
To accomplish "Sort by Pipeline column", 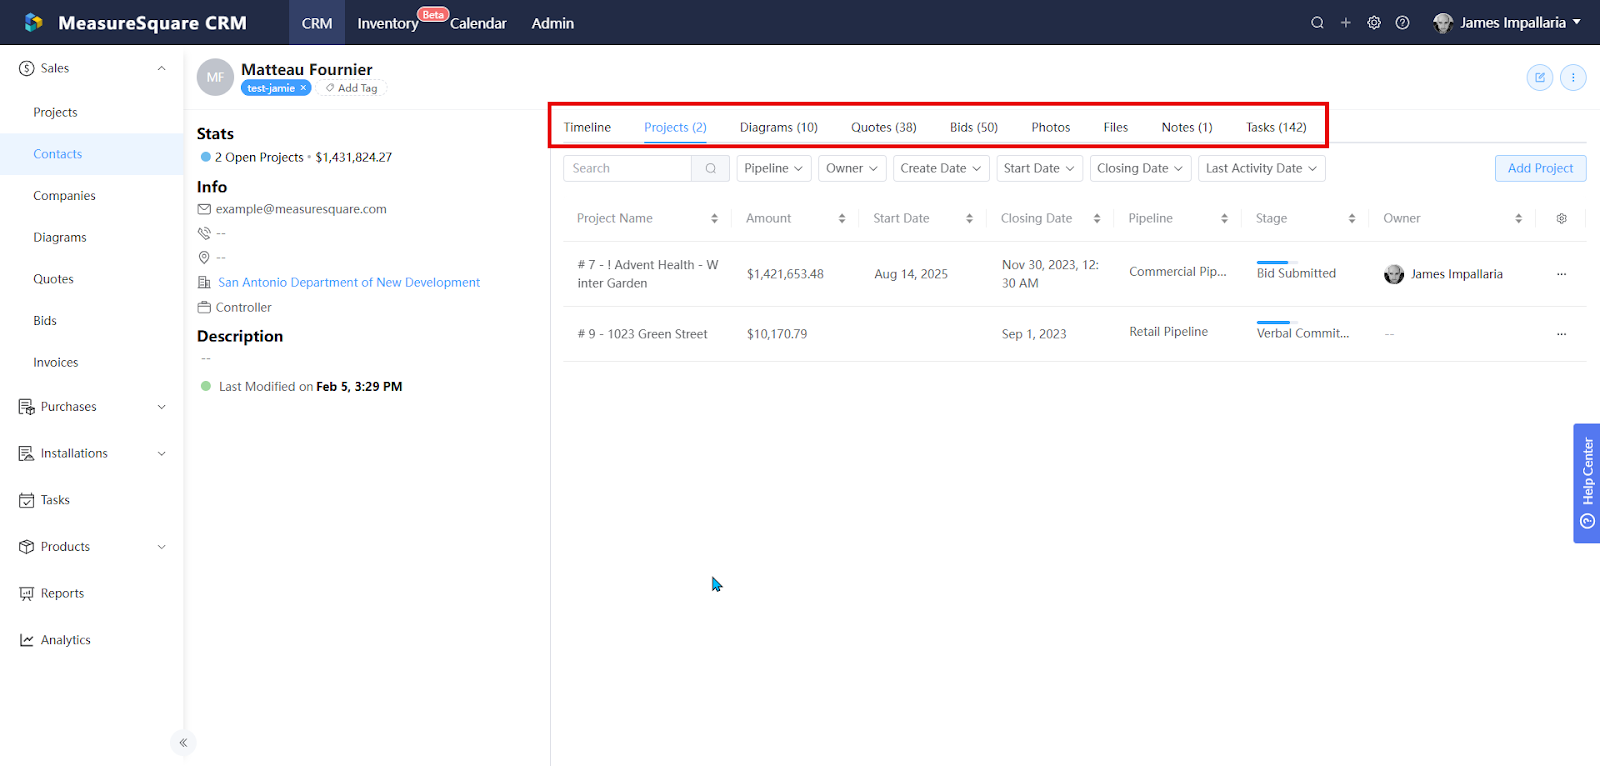I will tap(1224, 218).
